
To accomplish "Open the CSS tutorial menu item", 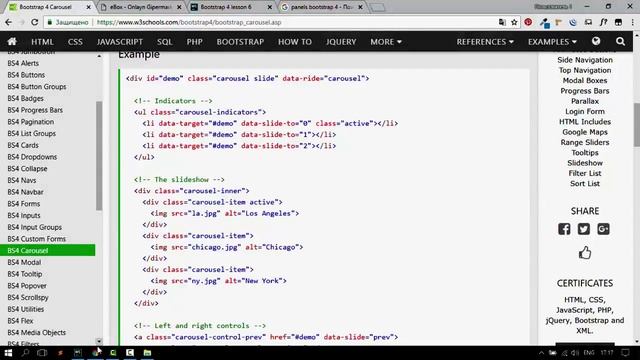I will [x=75, y=42].
